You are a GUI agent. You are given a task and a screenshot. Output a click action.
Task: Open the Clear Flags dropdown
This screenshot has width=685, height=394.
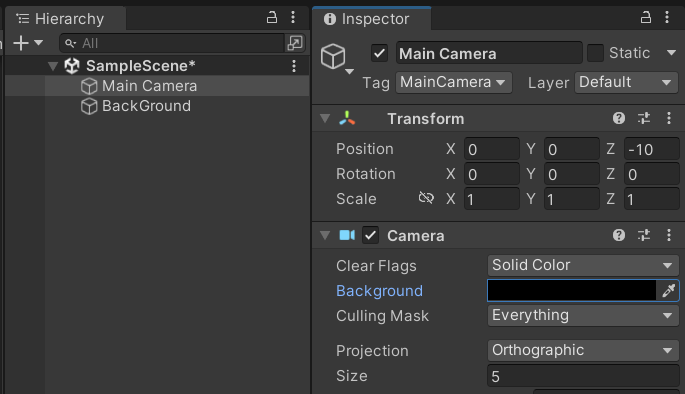(583, 265)
